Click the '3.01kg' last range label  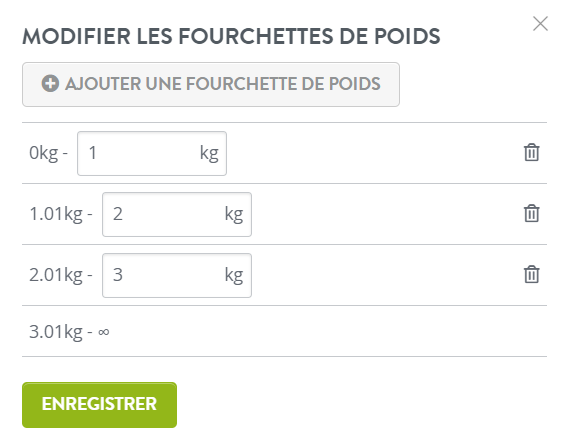click(x=56, y=332)
